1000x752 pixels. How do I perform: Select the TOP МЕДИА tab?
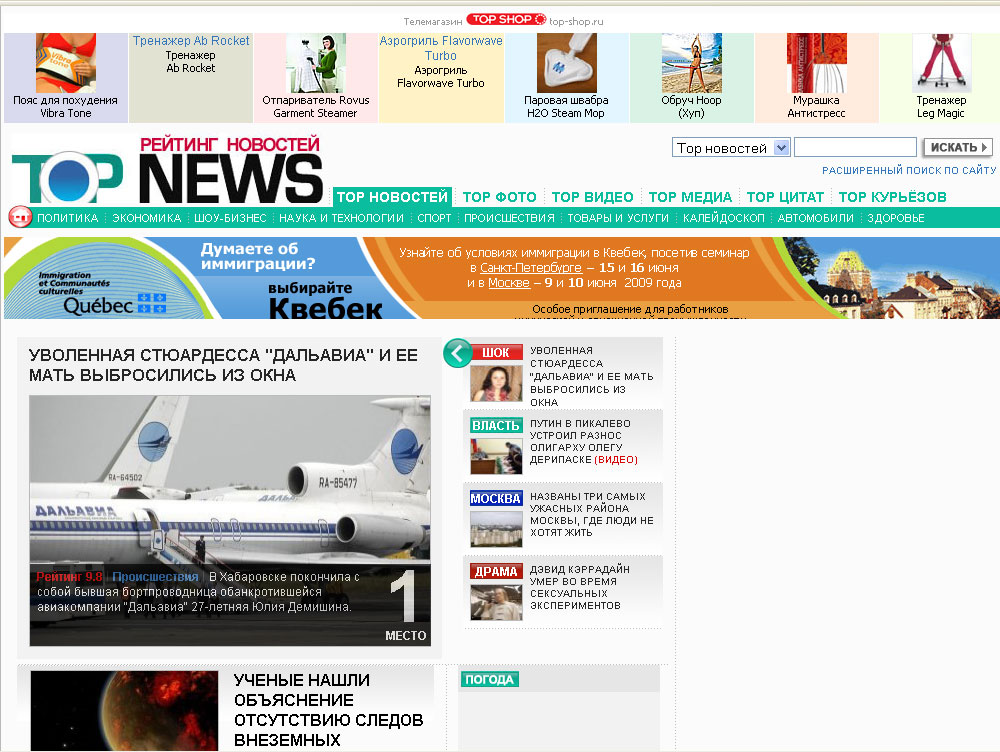690,197
